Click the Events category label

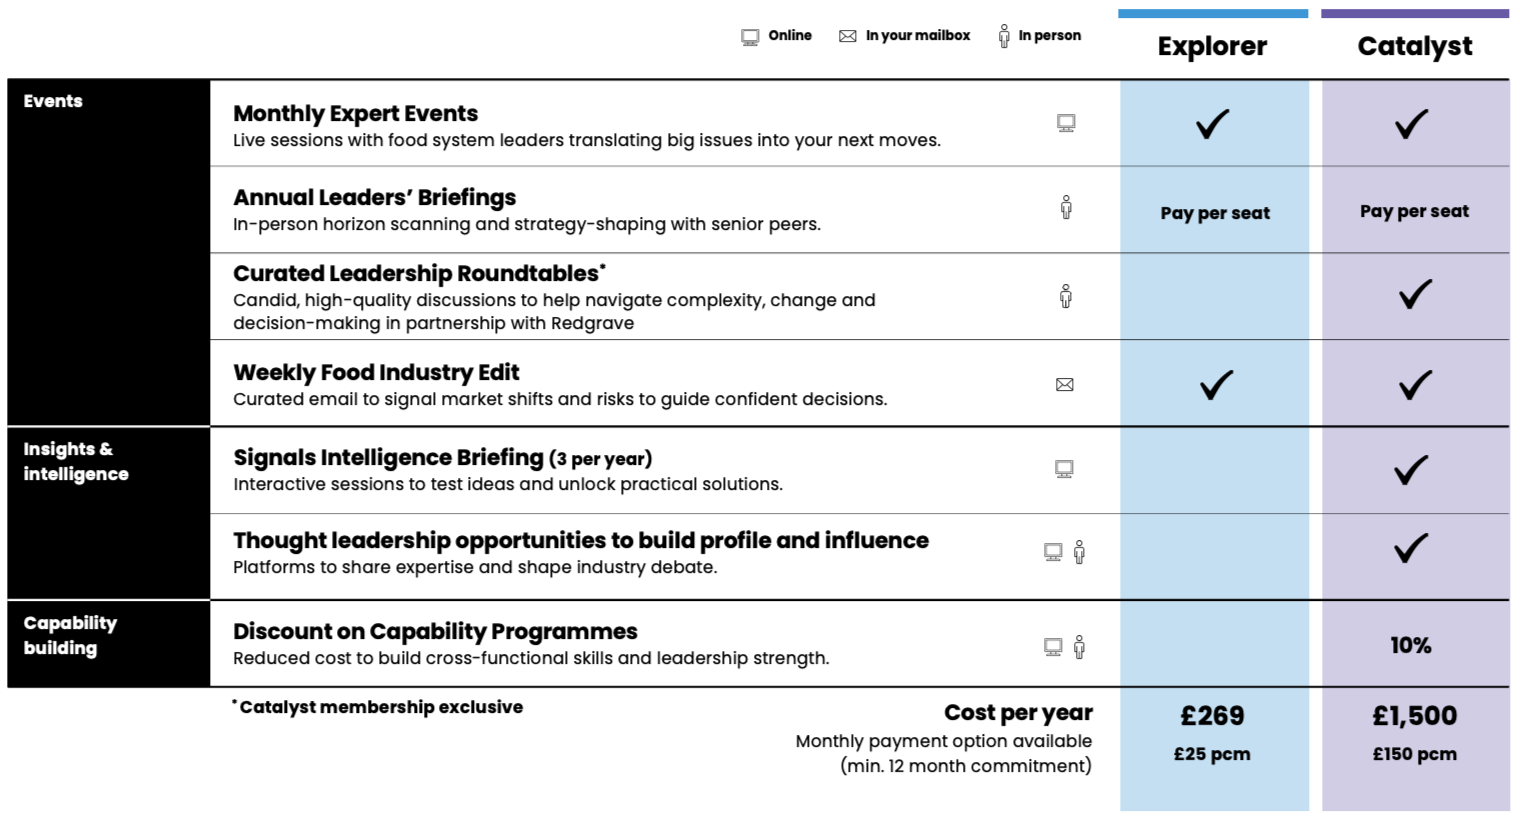[53, 101]
